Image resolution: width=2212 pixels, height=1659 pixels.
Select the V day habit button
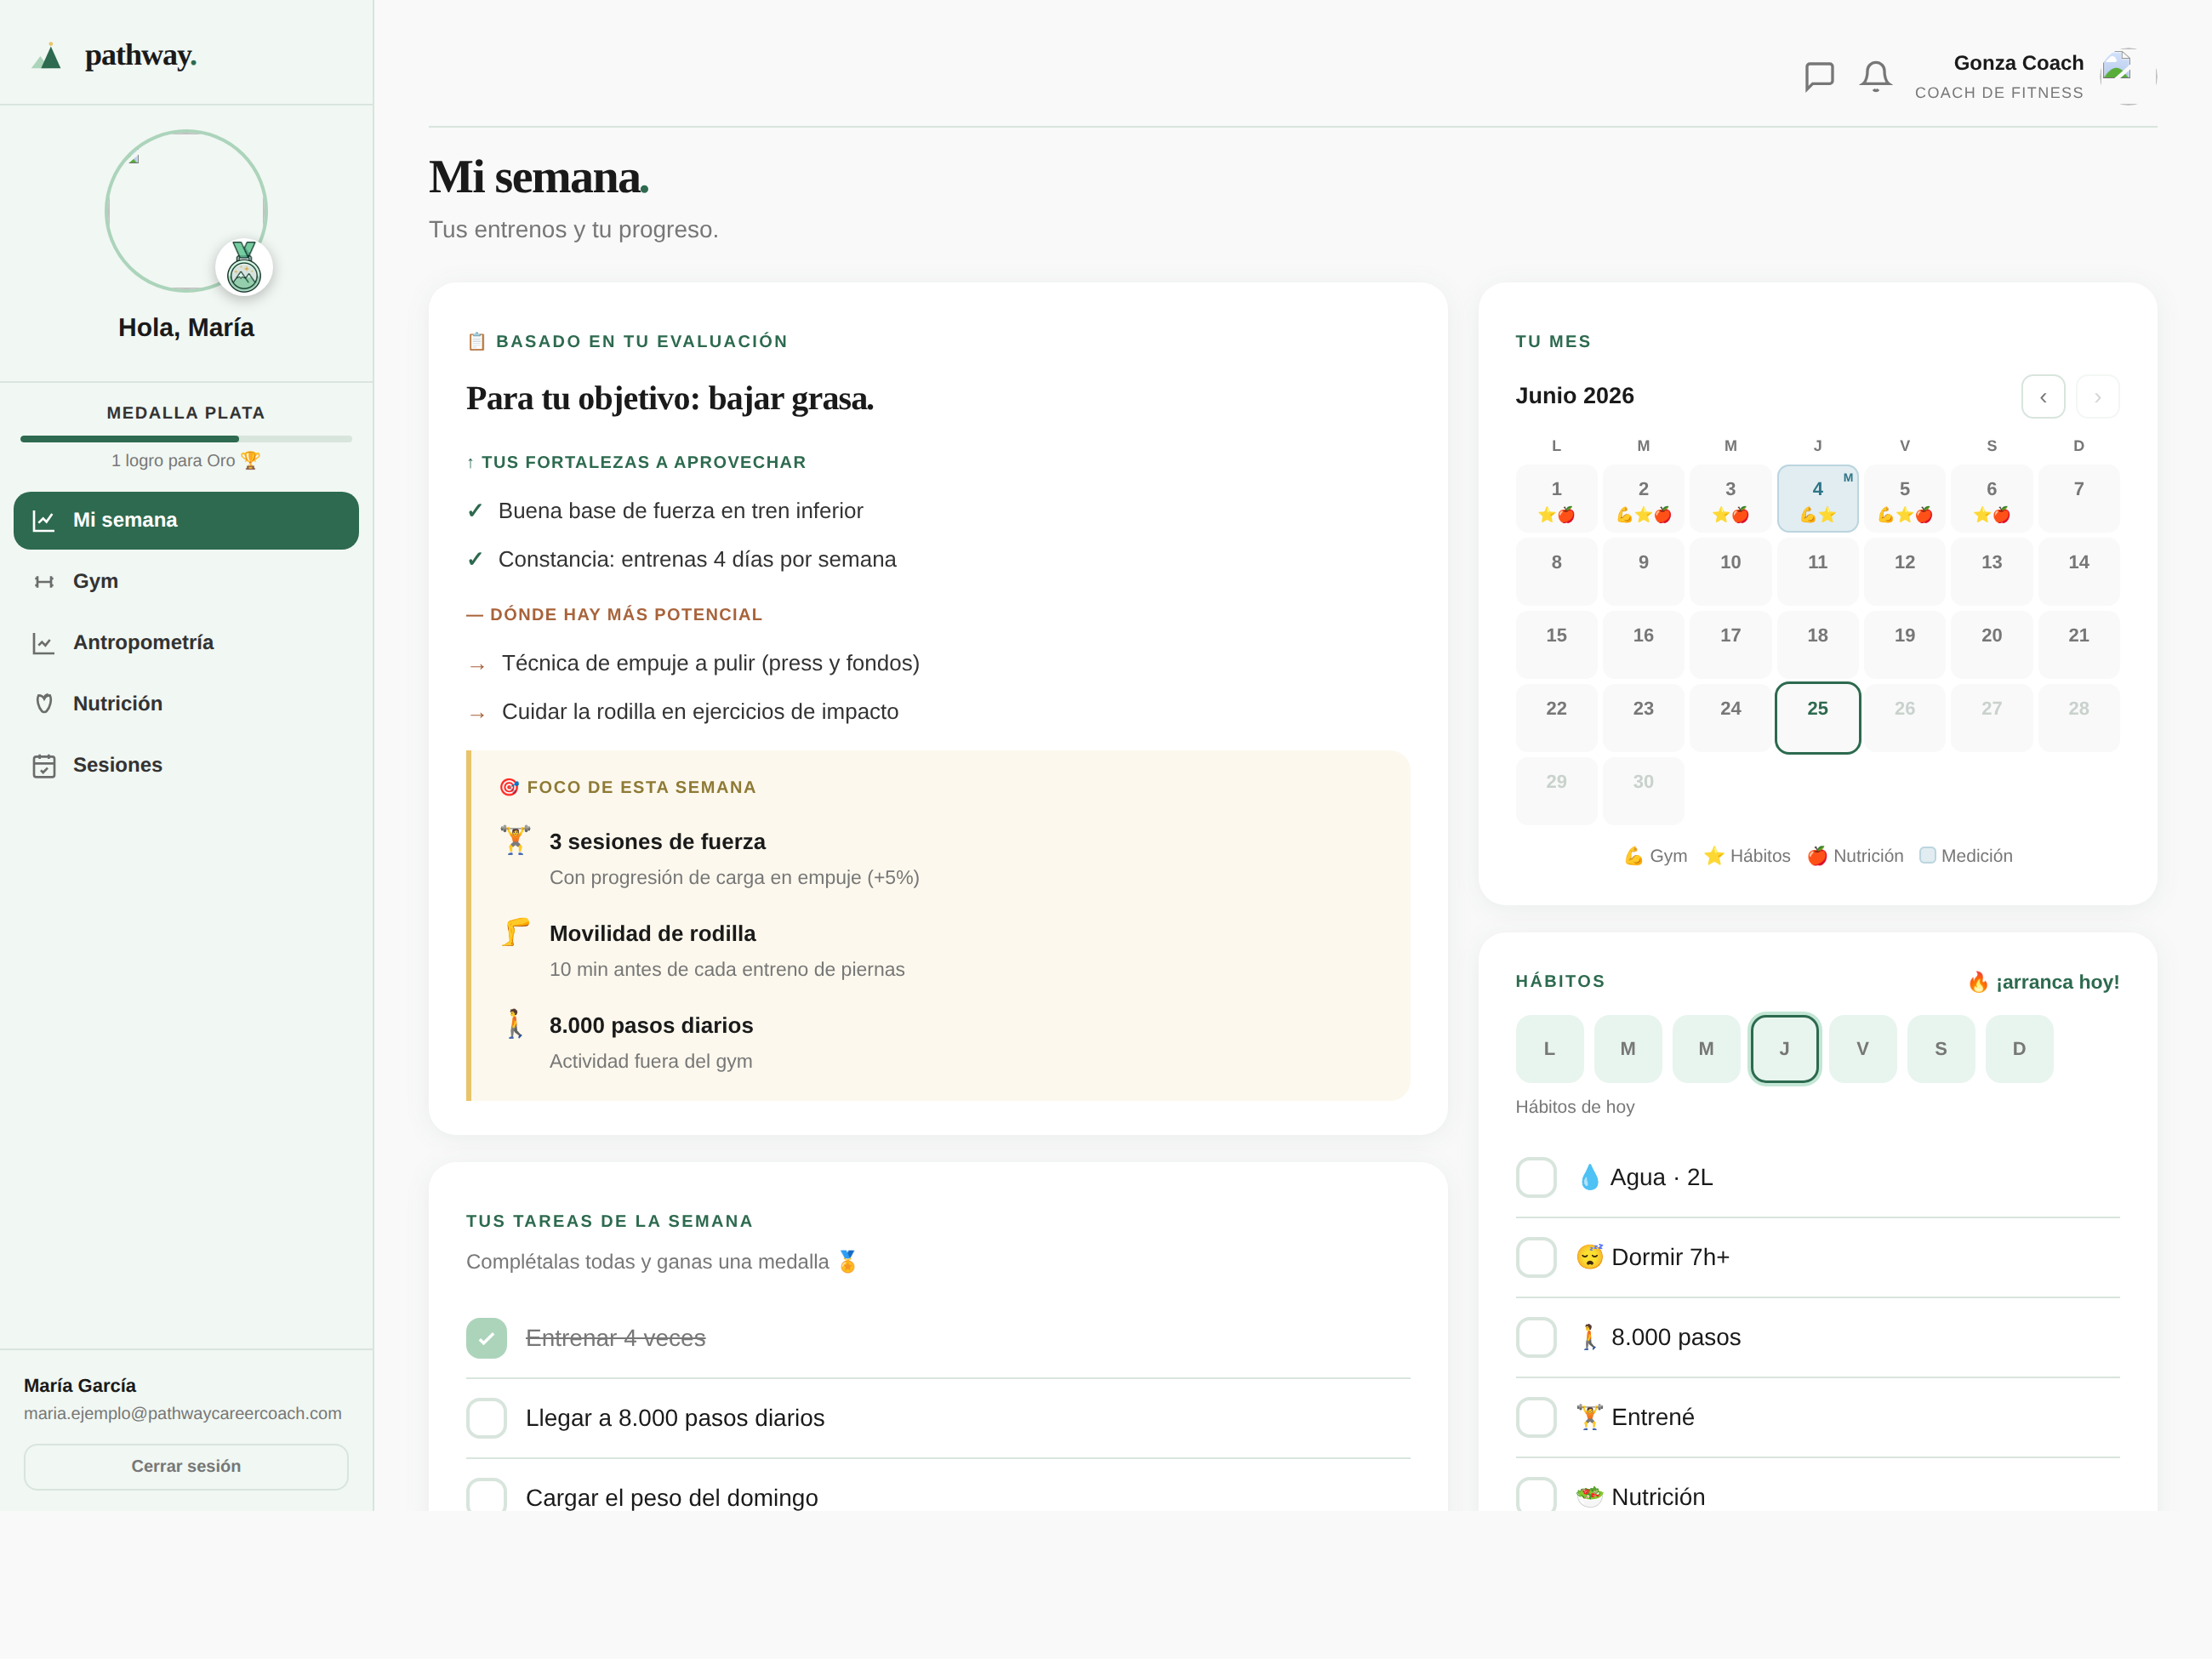pyautogui.click(x=1862, y=1049)
